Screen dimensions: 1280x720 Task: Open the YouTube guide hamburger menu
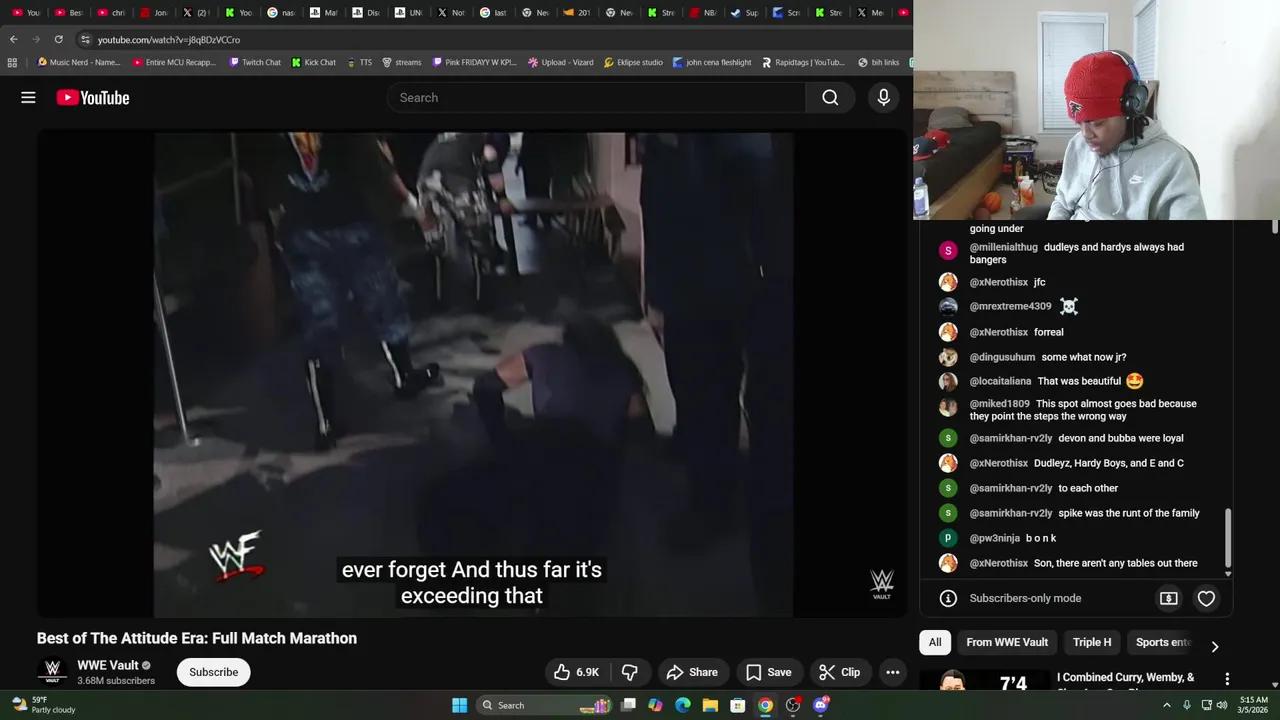point(28,97)
